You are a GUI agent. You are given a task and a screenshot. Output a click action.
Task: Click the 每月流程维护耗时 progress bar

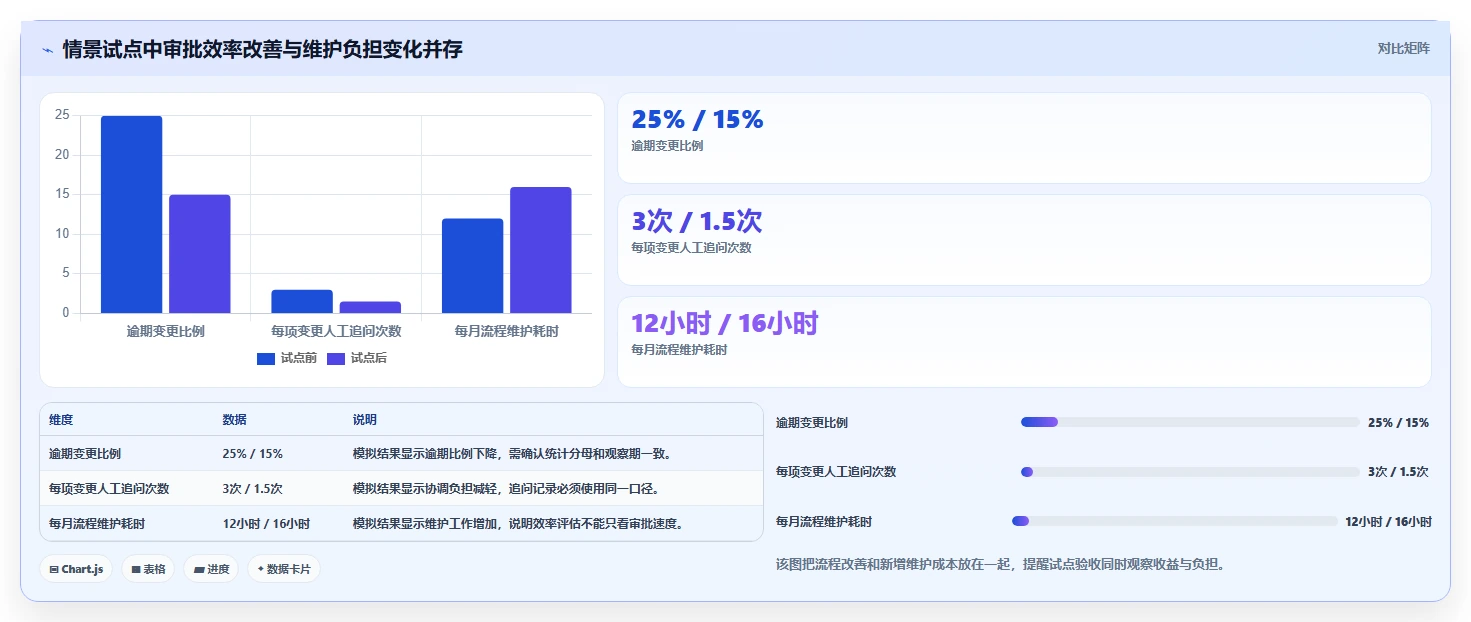click(x=1175, y=521)
